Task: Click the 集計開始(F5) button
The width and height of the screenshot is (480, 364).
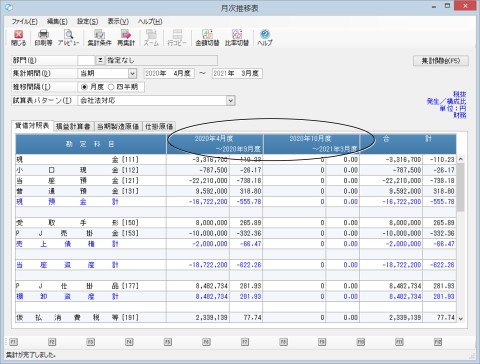Action: point(441,61)
